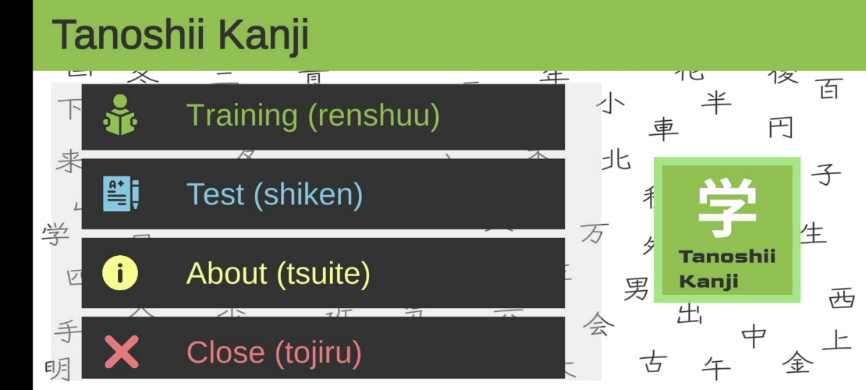Choose Close (tojiru) text label

(x=274, y=352)
